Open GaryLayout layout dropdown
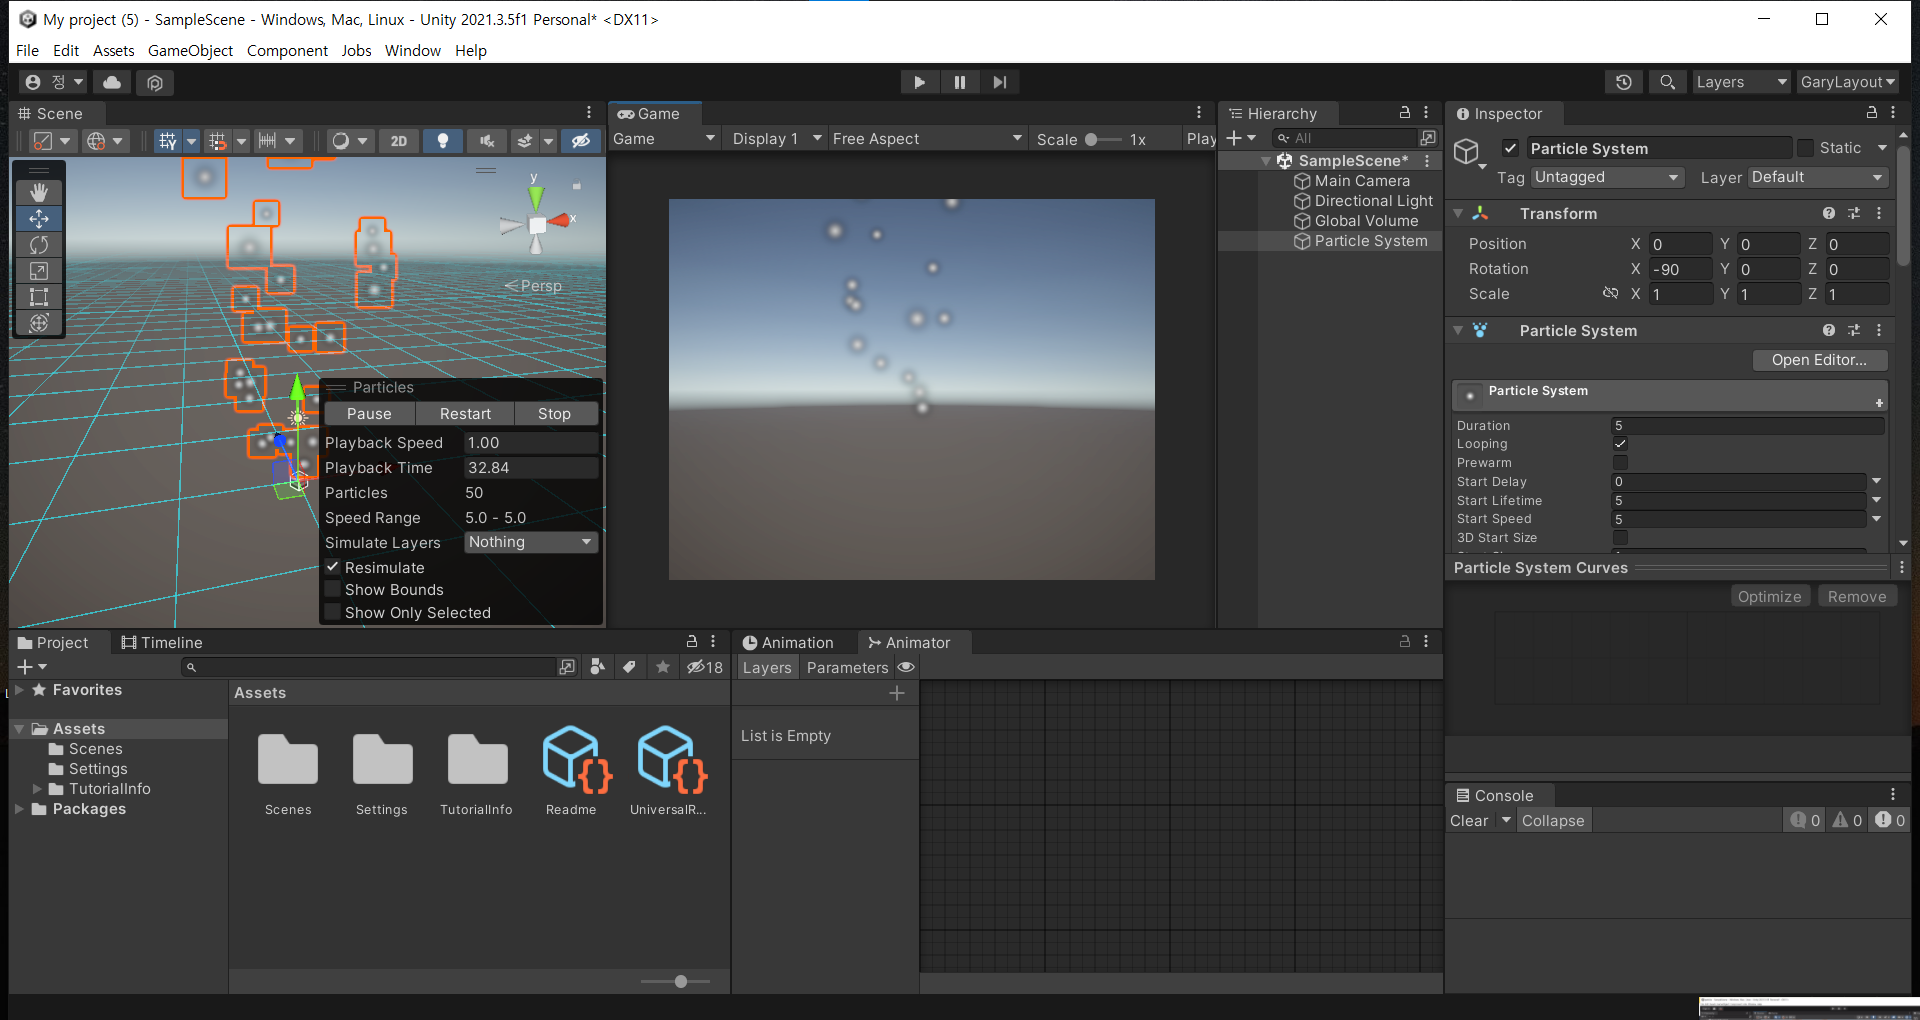The image size is (1920, 1020). click(x=1848, y=82)
